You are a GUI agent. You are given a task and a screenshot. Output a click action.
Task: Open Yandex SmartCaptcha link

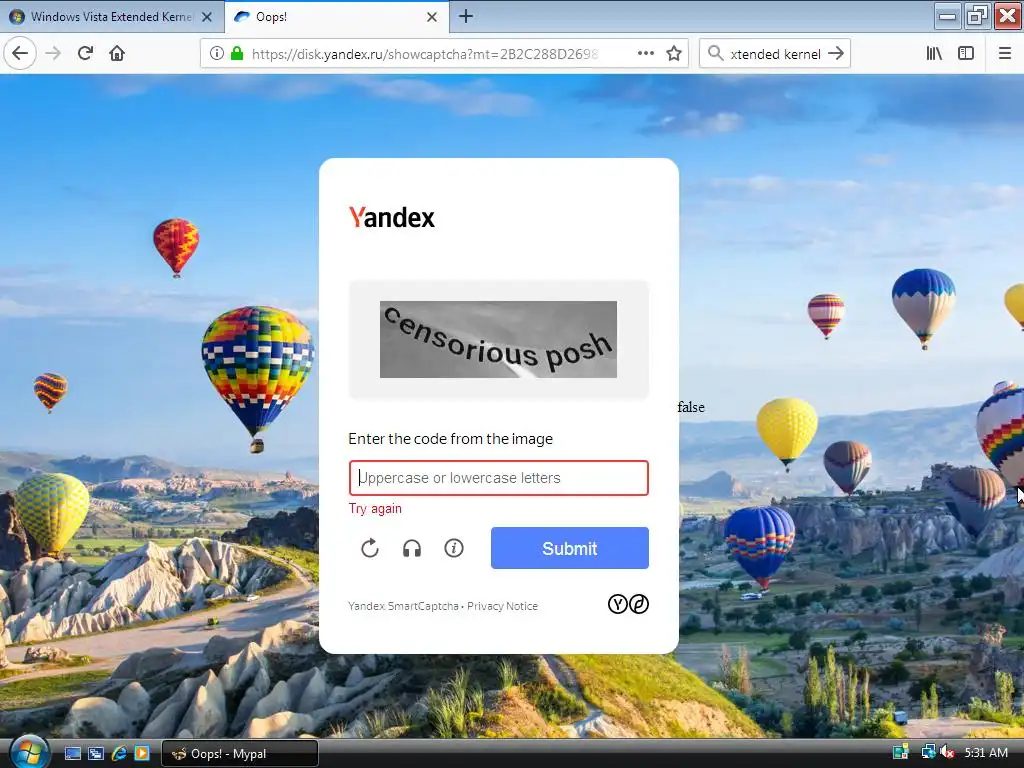point(403,606)
